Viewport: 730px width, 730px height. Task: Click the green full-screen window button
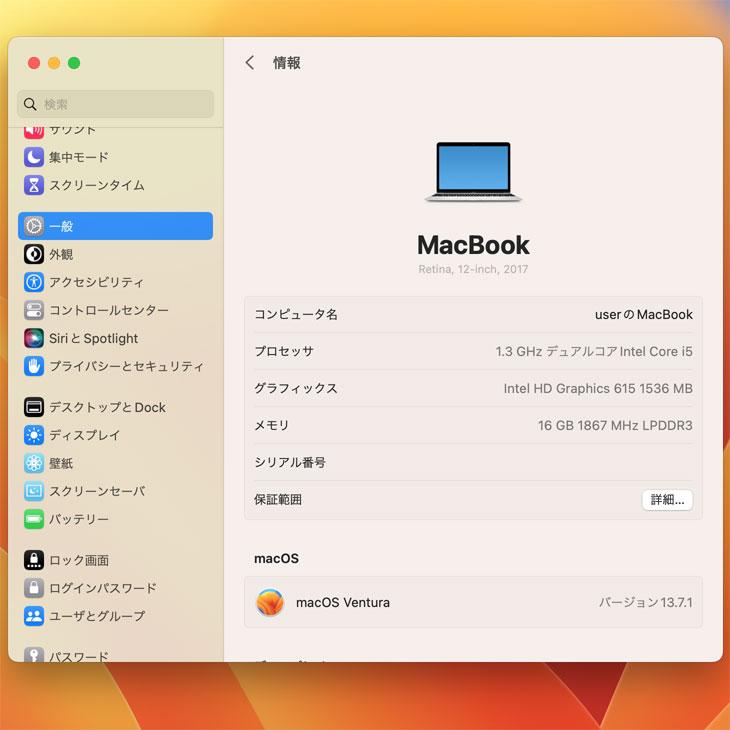74,63
